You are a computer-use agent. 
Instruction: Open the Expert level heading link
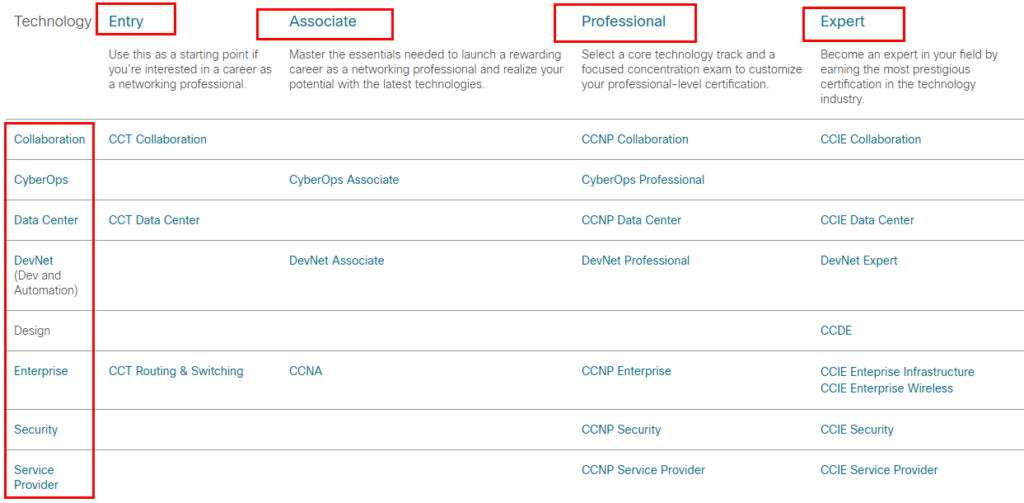(x=842, y=21)
